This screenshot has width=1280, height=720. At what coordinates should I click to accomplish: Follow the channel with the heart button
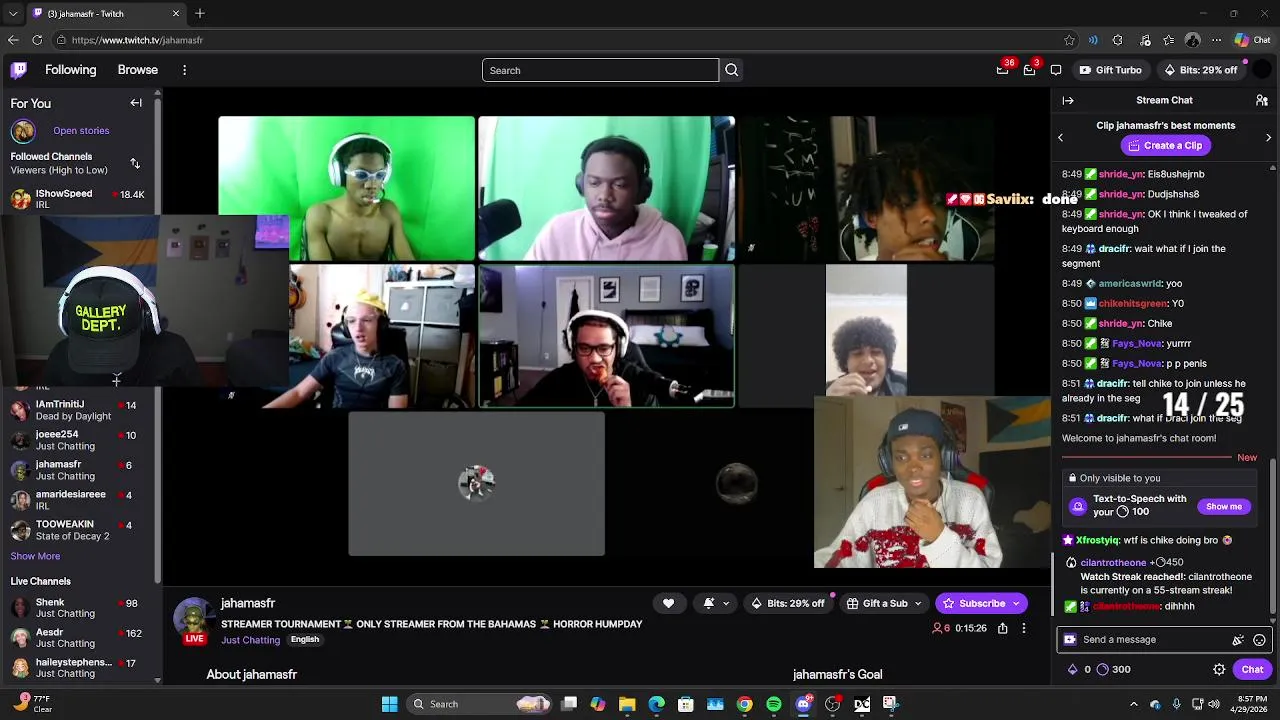tap(668, 603)
